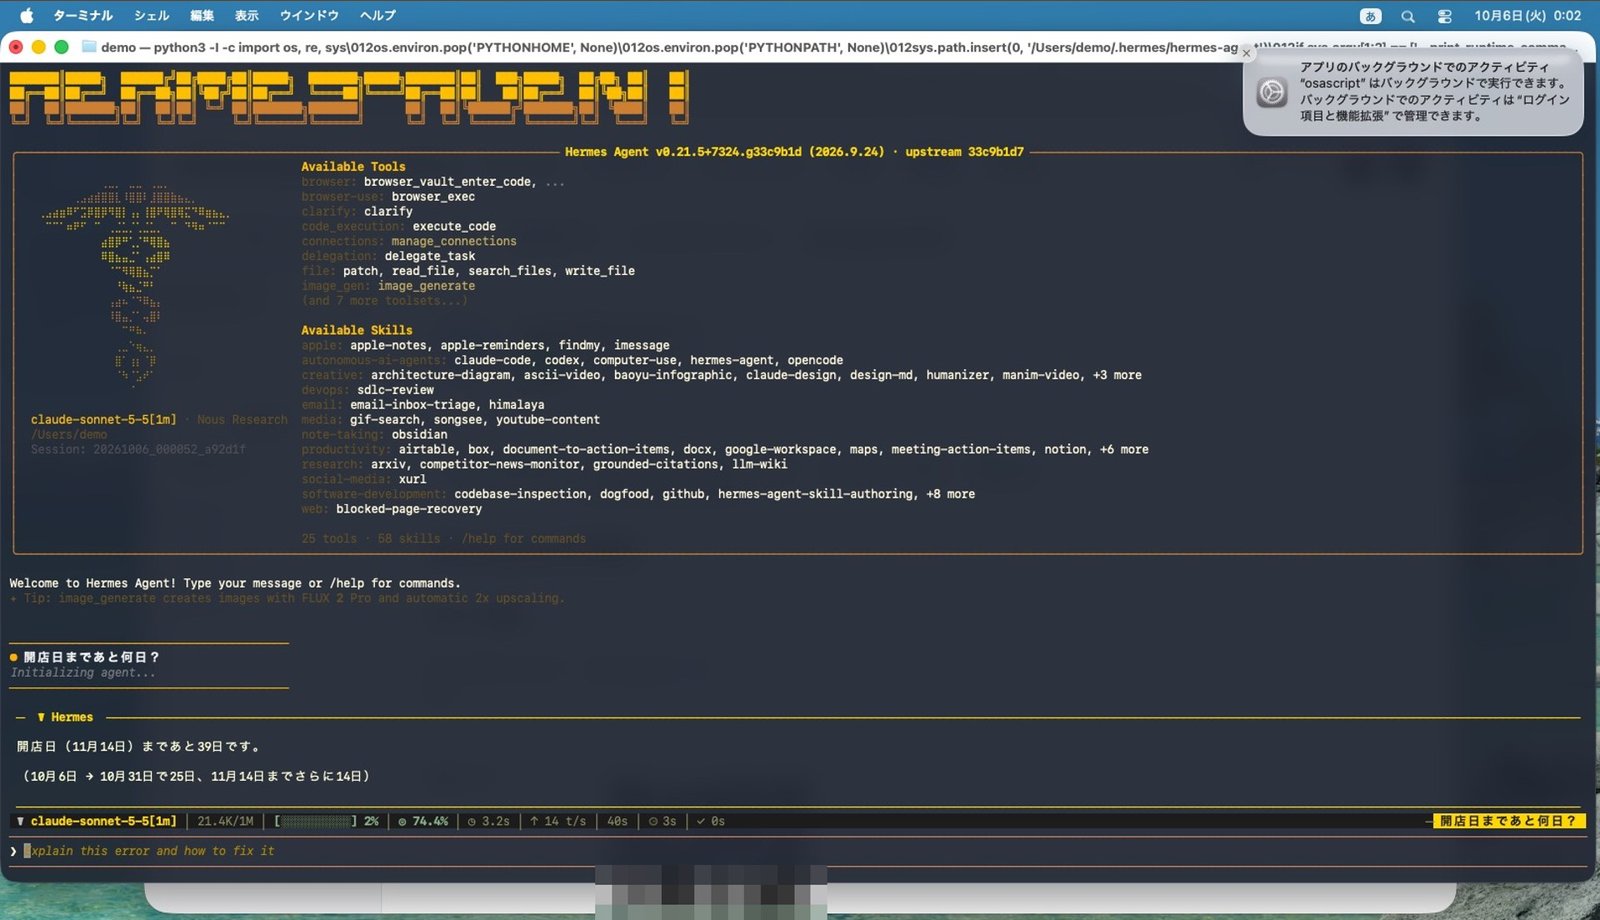Focus the command prompt input field
This screenshot has height=920, width=1600.
click(800, 851)
